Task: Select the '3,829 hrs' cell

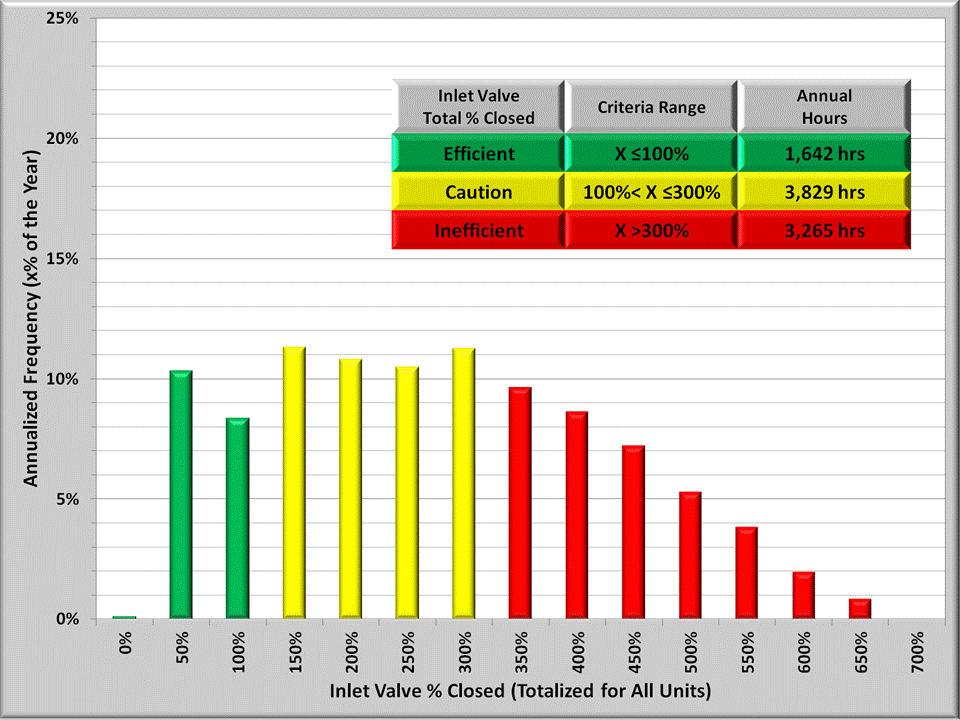Action: tap(824, 192)
